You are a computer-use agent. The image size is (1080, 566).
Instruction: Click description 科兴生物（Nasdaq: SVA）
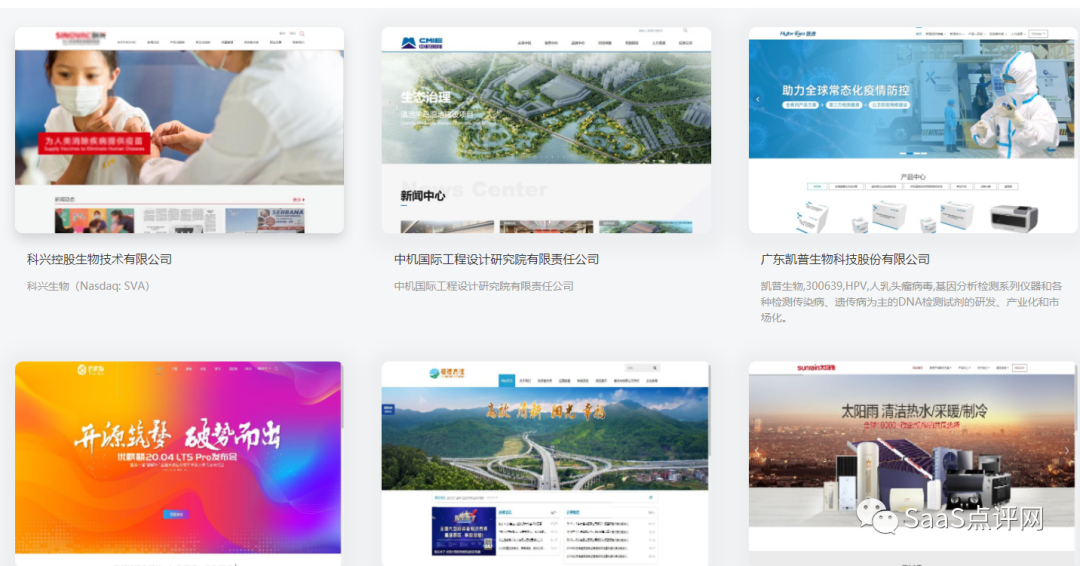click(x=88, y=286)
